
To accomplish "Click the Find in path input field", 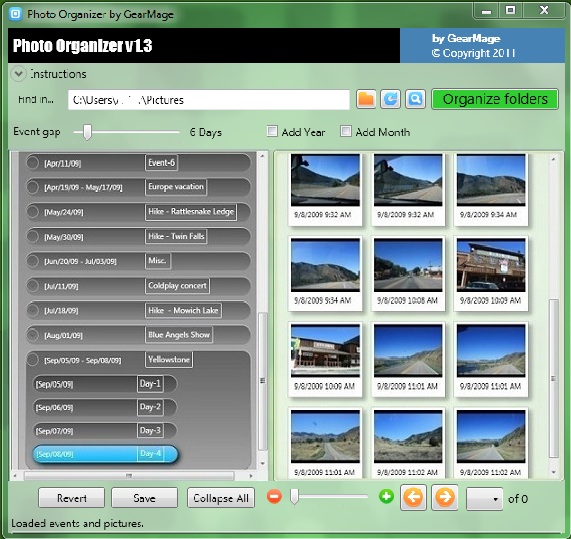I will tap(209, 100).
